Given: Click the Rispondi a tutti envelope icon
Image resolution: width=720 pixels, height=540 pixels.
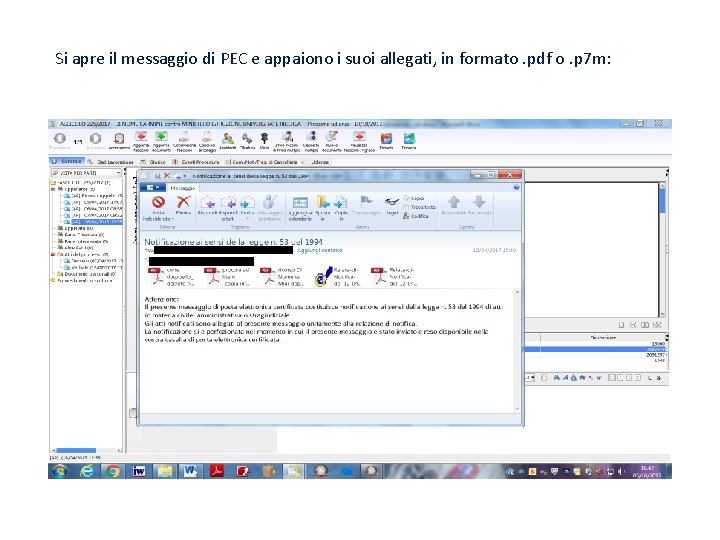Looking at the screenshot, I should [228, 202].
